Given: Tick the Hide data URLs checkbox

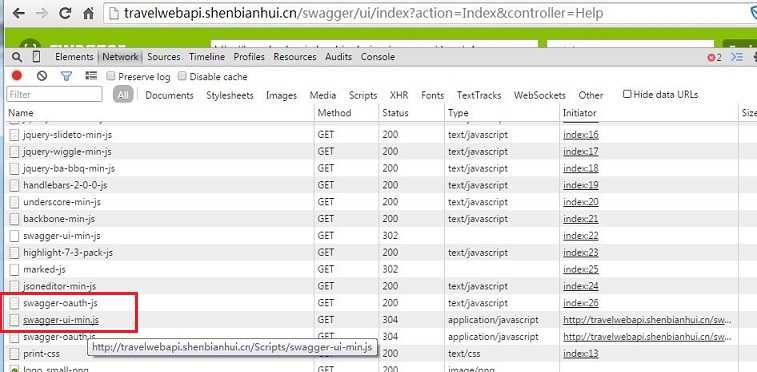Looking at the screenshot, I should click(x=627, y=94).
